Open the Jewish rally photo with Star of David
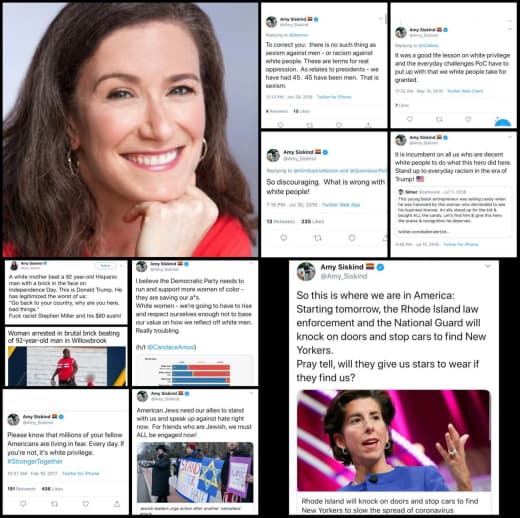 click(x=195, y=472)
